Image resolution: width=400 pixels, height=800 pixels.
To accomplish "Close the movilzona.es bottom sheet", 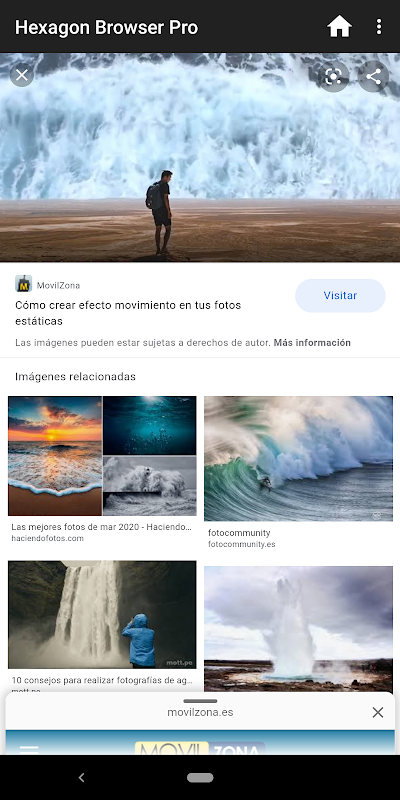I will coord(378,712).
